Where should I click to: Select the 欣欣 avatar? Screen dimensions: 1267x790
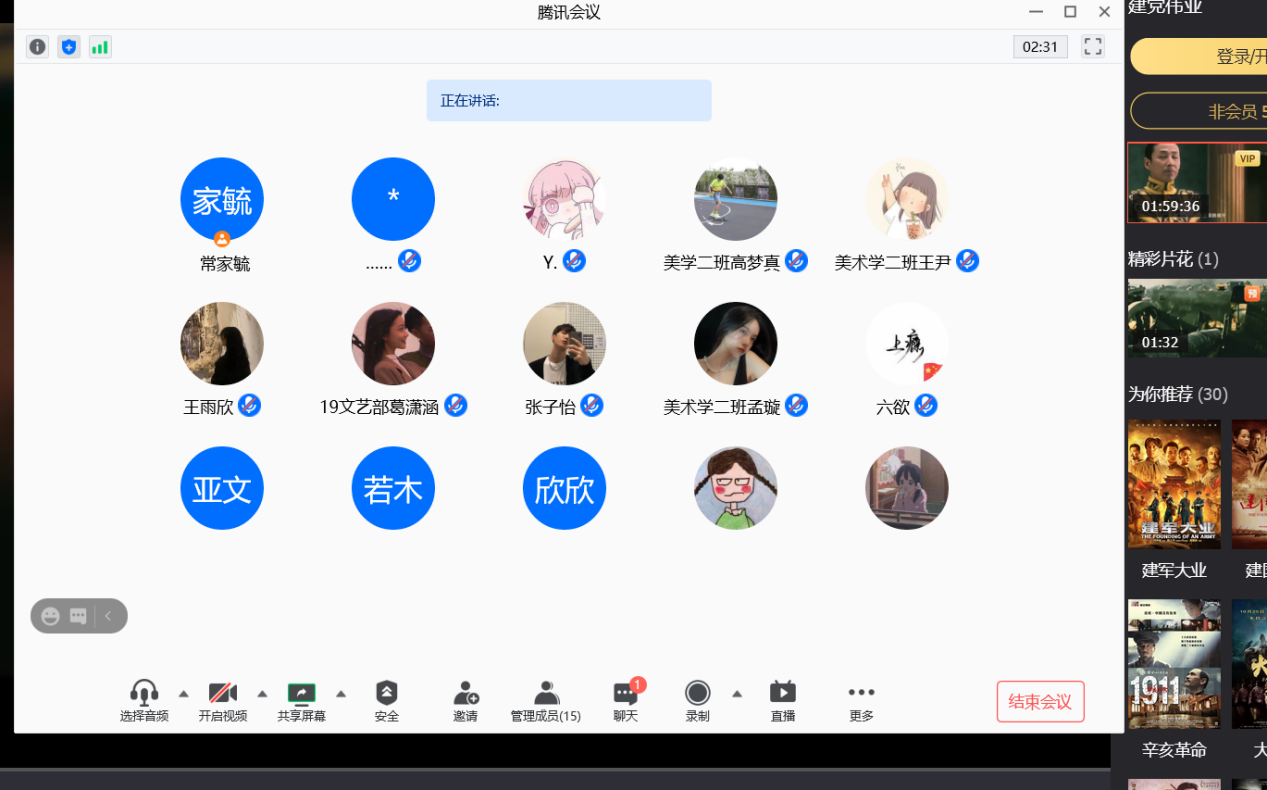[x=564, y=488]
